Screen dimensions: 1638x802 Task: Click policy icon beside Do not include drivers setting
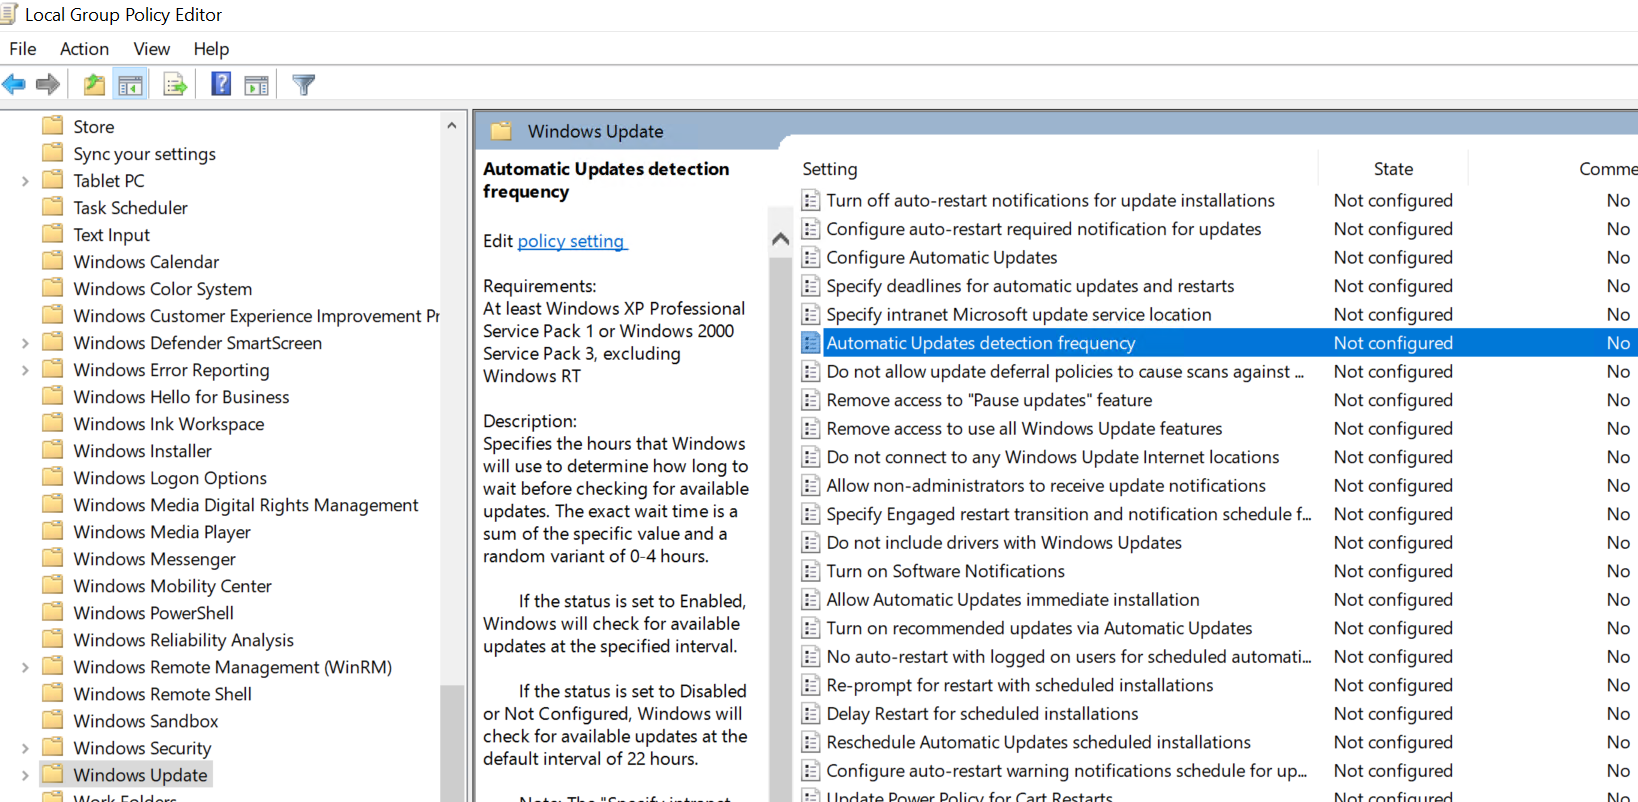coord(811,543)
